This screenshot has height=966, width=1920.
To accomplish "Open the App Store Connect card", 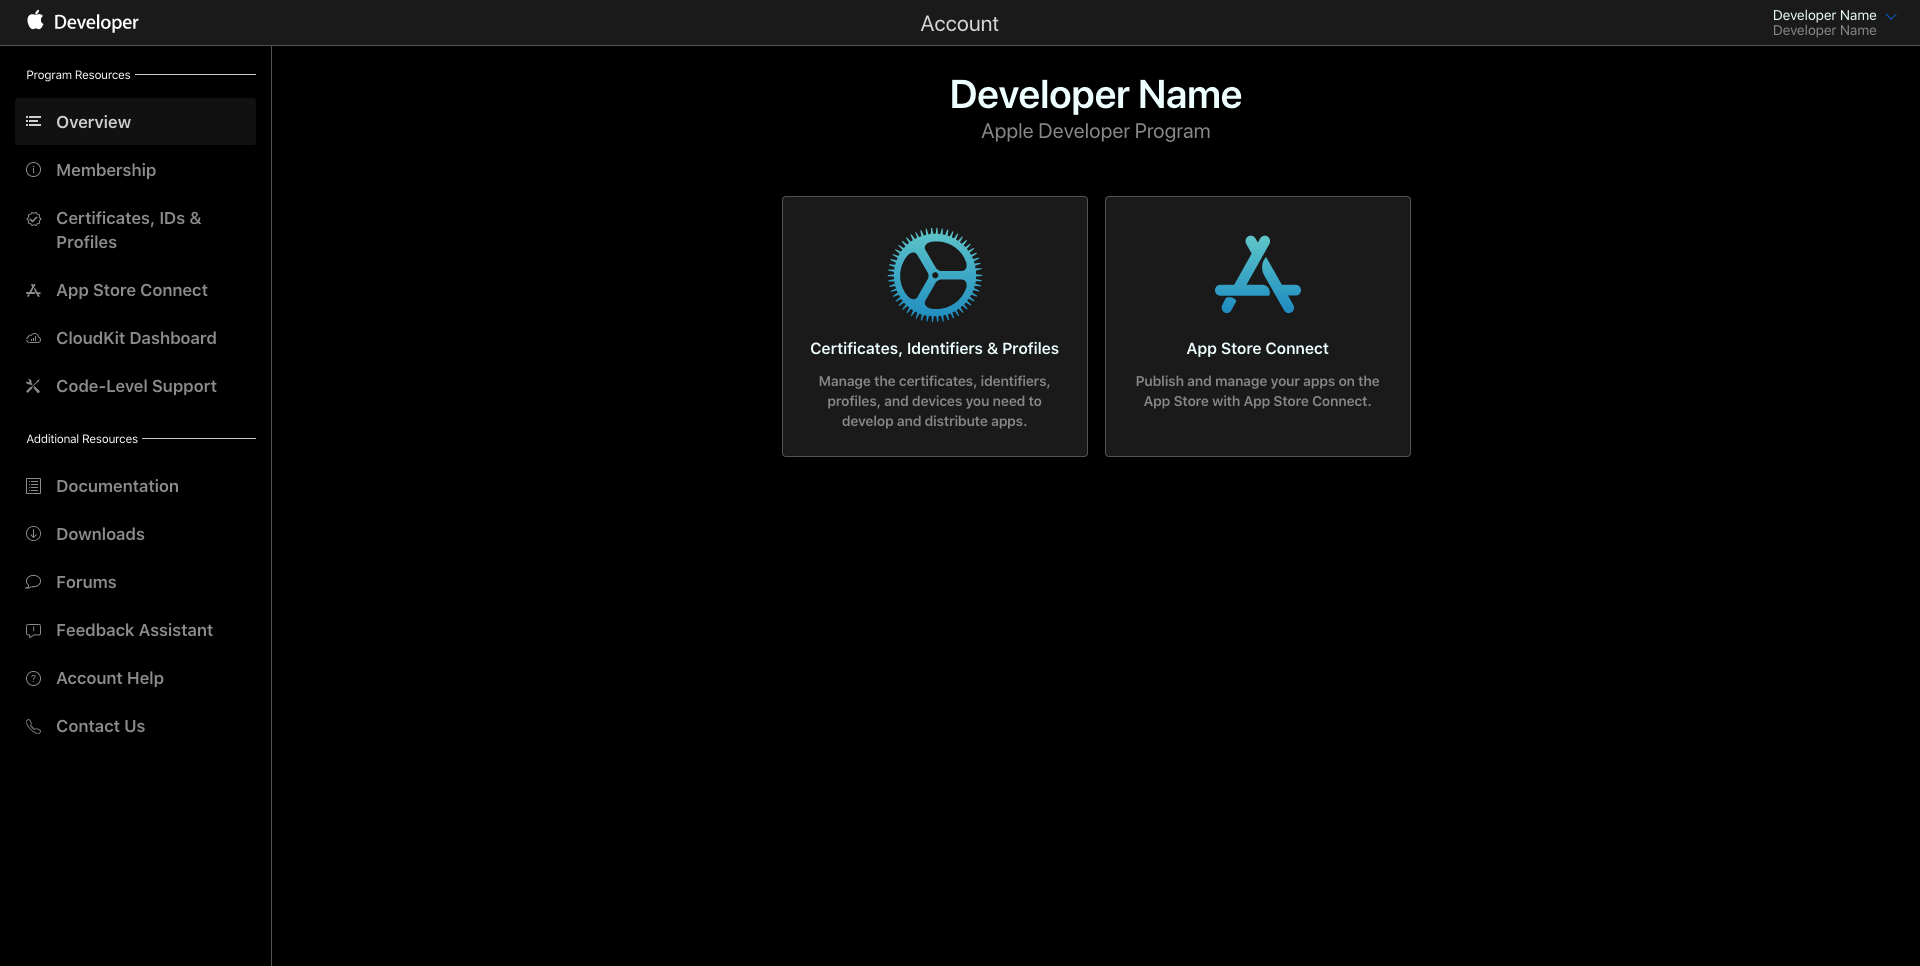I will point(1257,326).
